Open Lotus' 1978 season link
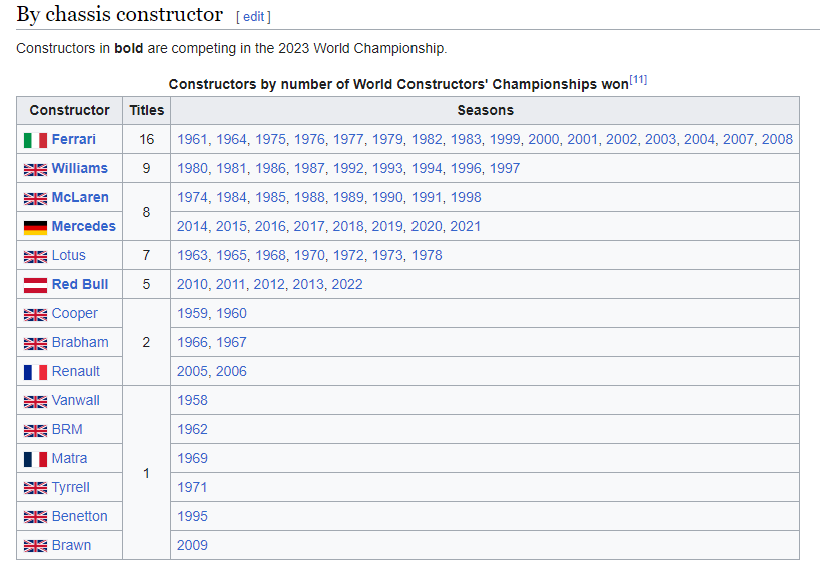This screenshot has height=574, width=820. coord(427,256)
